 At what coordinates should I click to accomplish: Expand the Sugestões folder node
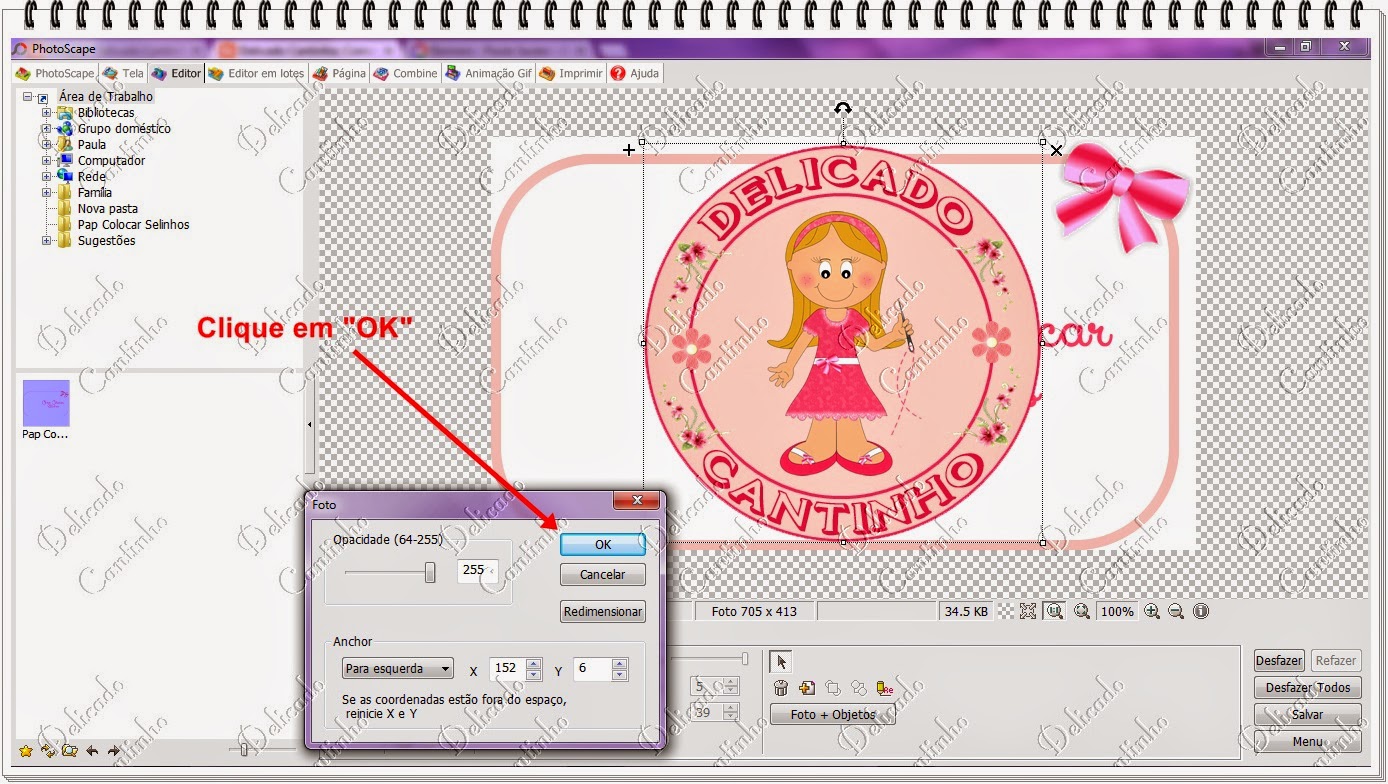[46, 241]
